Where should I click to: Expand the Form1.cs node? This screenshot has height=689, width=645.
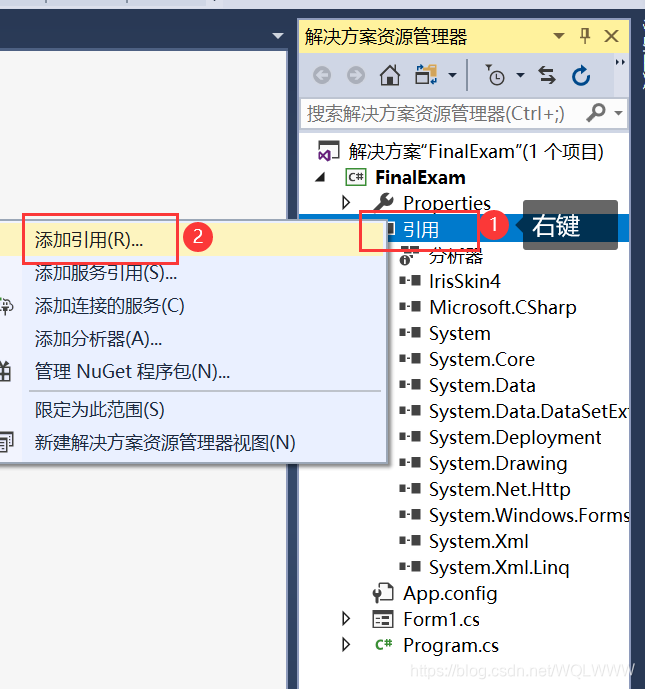(x=346, y=619)
